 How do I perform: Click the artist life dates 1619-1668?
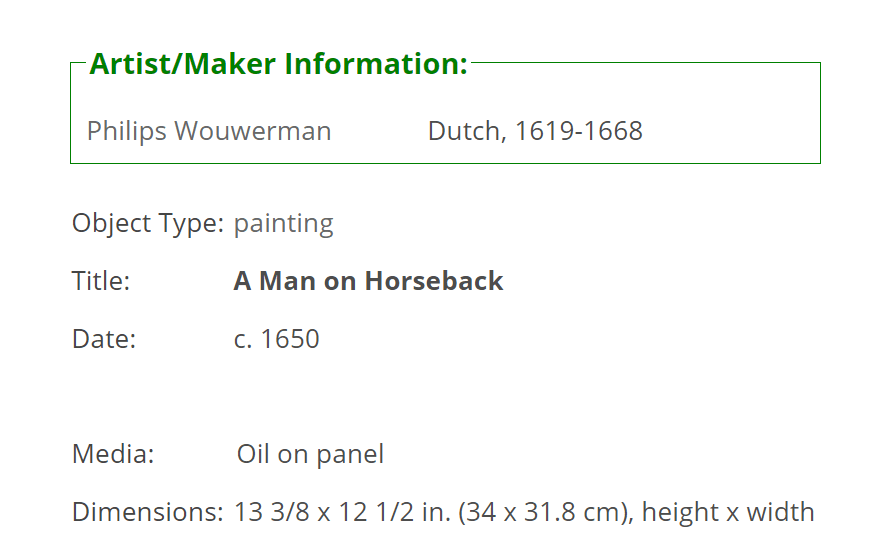pyautogui.click(x=578, y=131)
